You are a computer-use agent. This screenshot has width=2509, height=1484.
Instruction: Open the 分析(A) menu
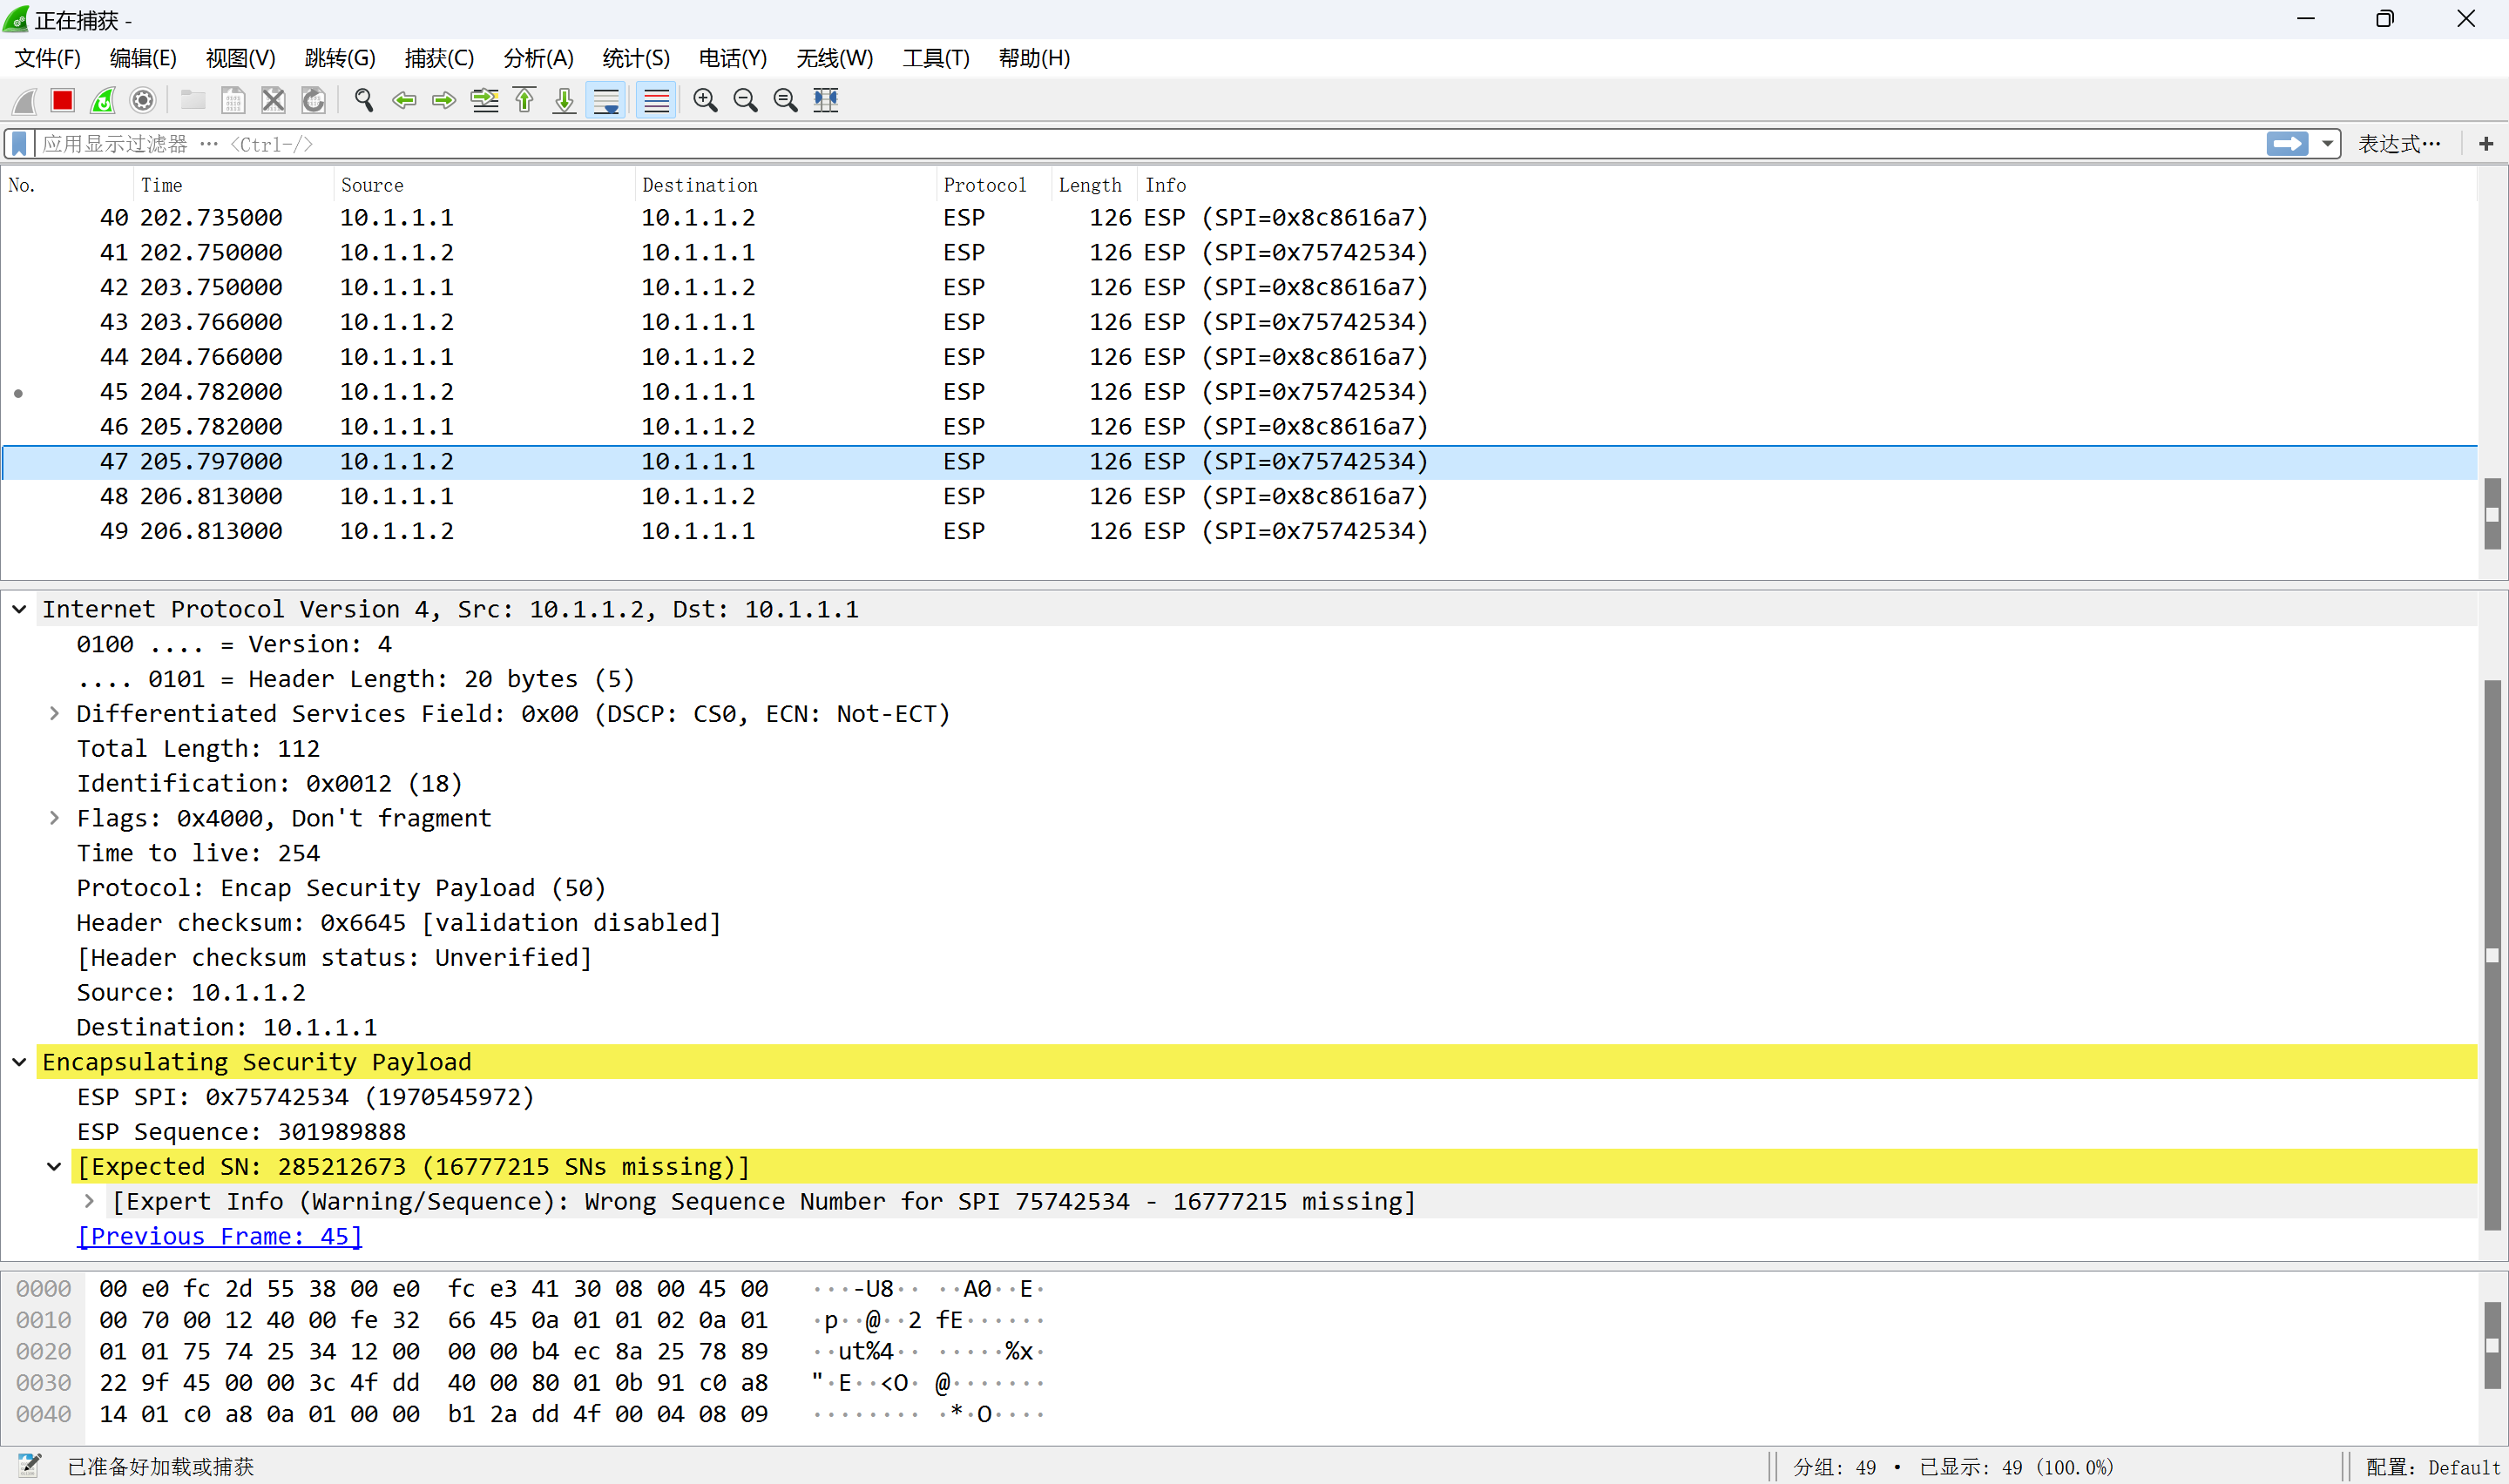538,58
